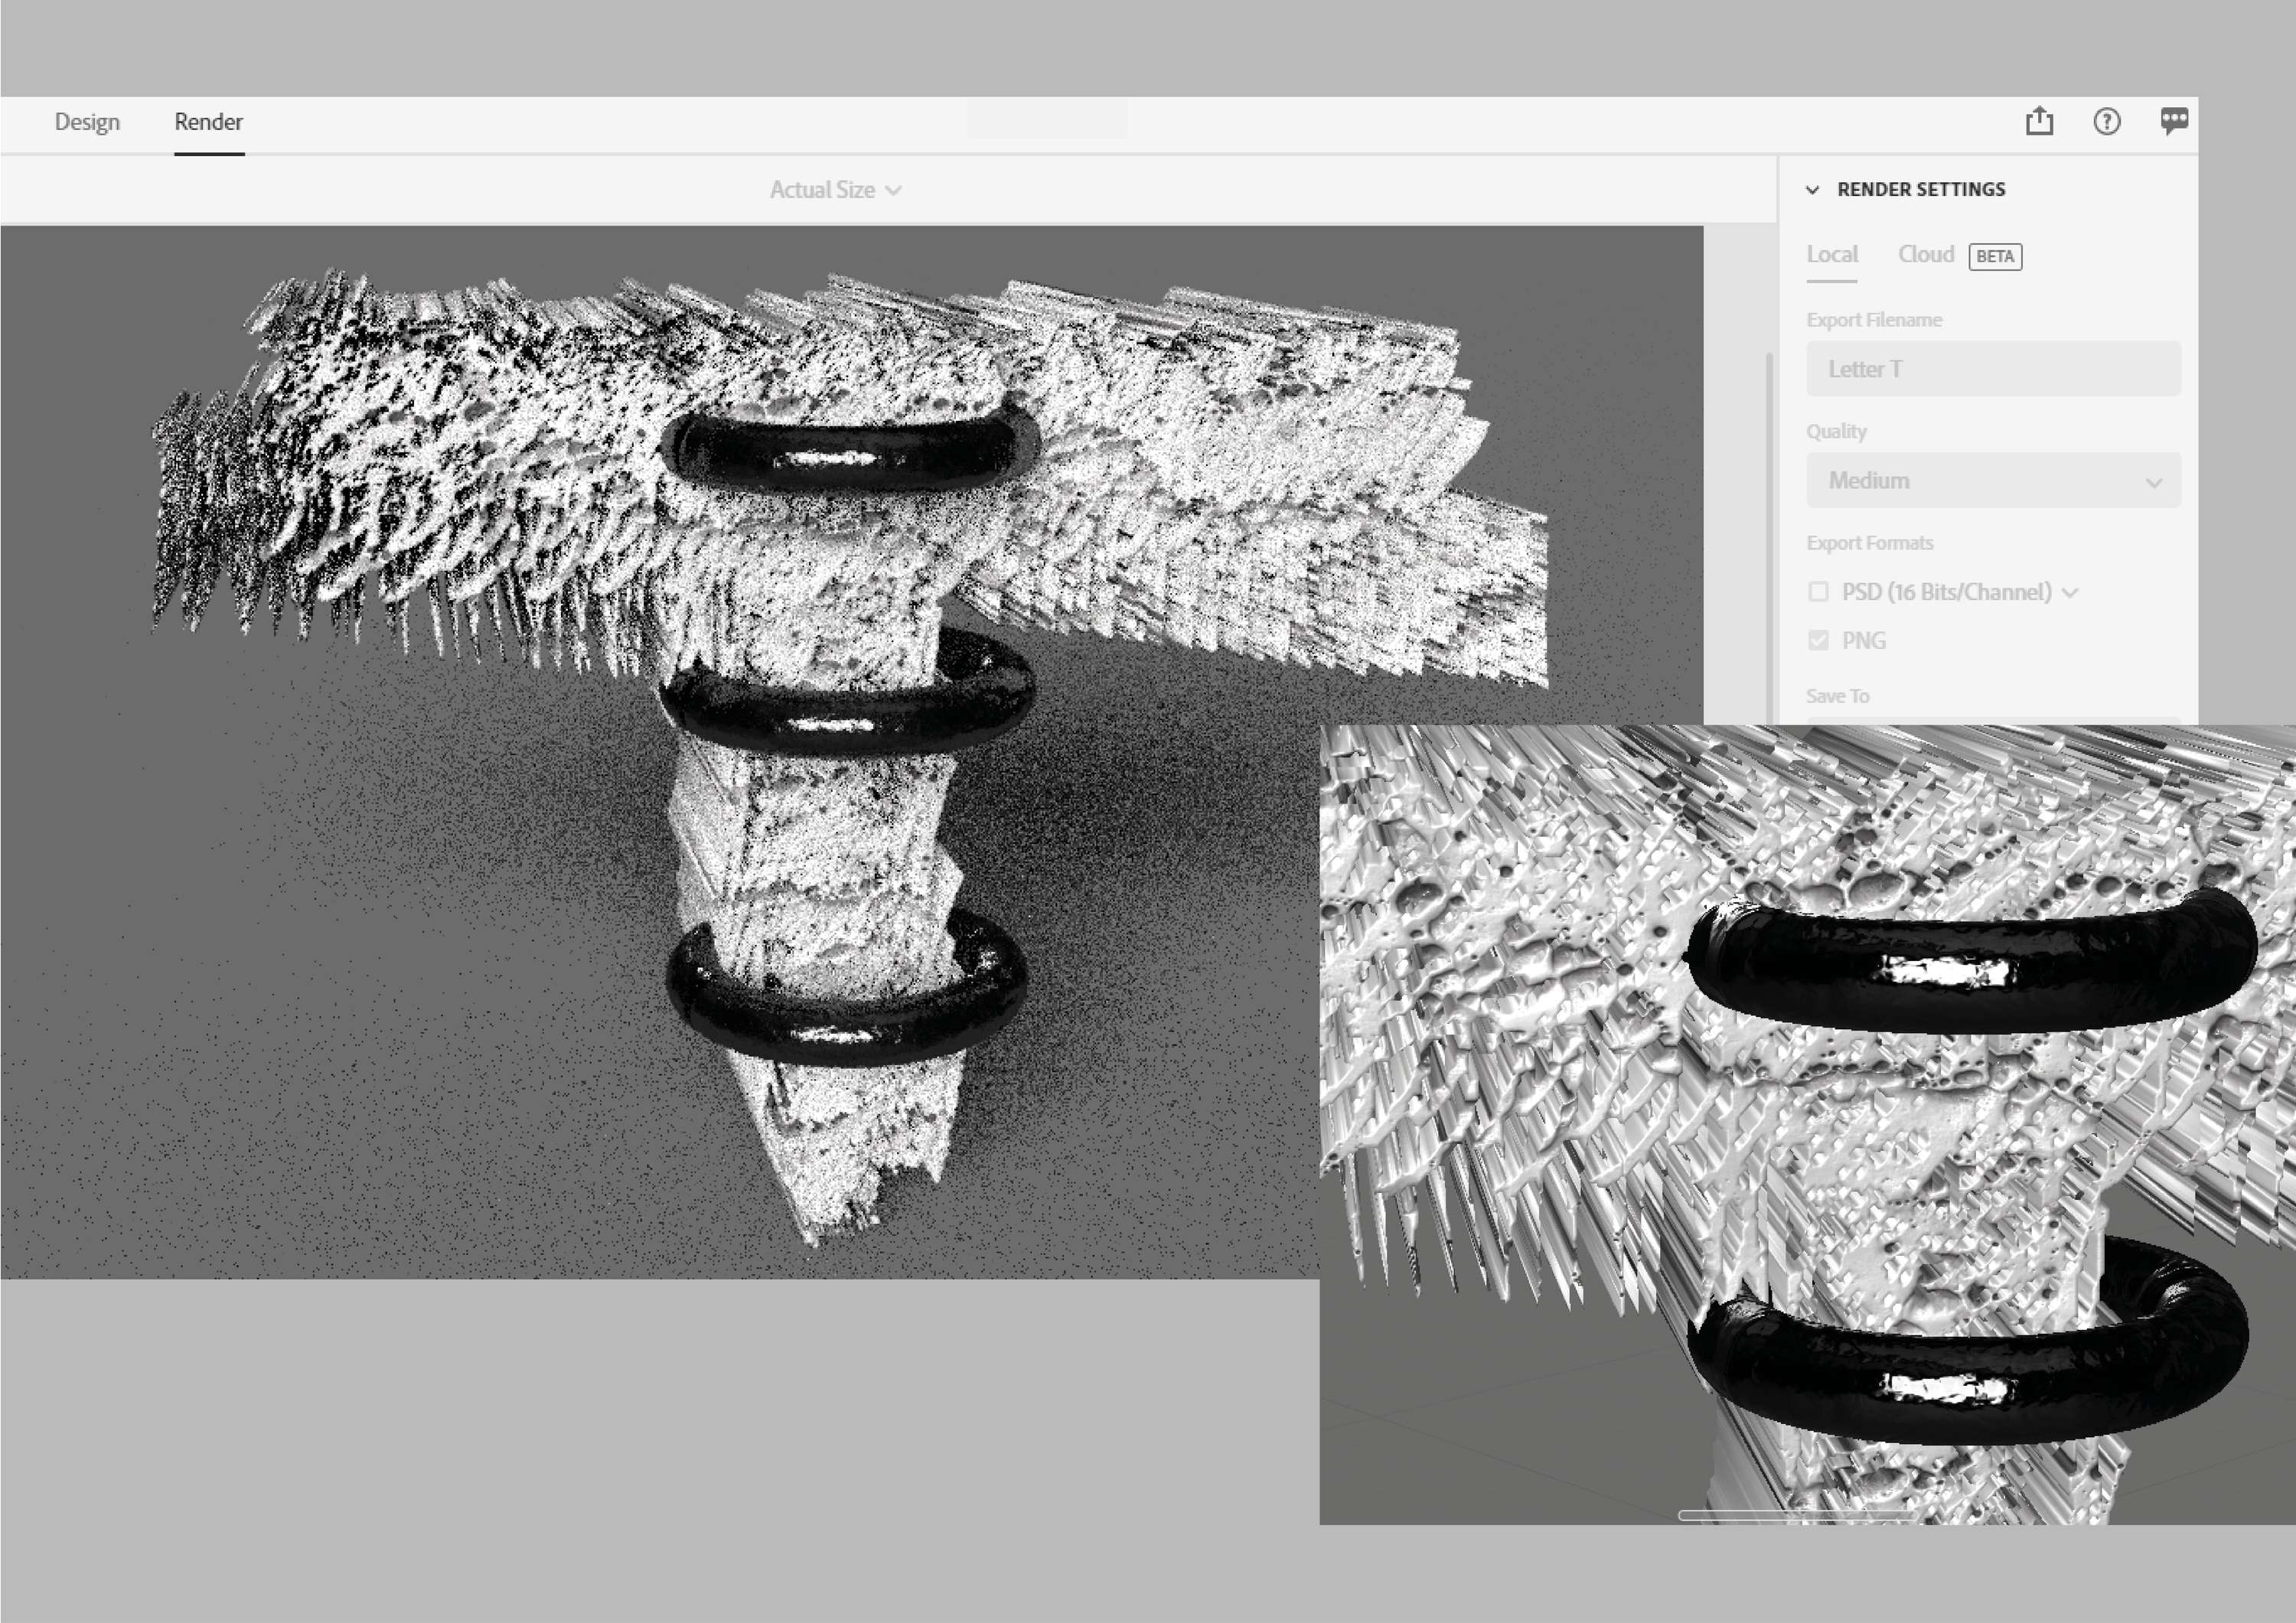Click the 'Export Formats' label
Screen dimensions: 2296x1623
tap(1869, 543)
